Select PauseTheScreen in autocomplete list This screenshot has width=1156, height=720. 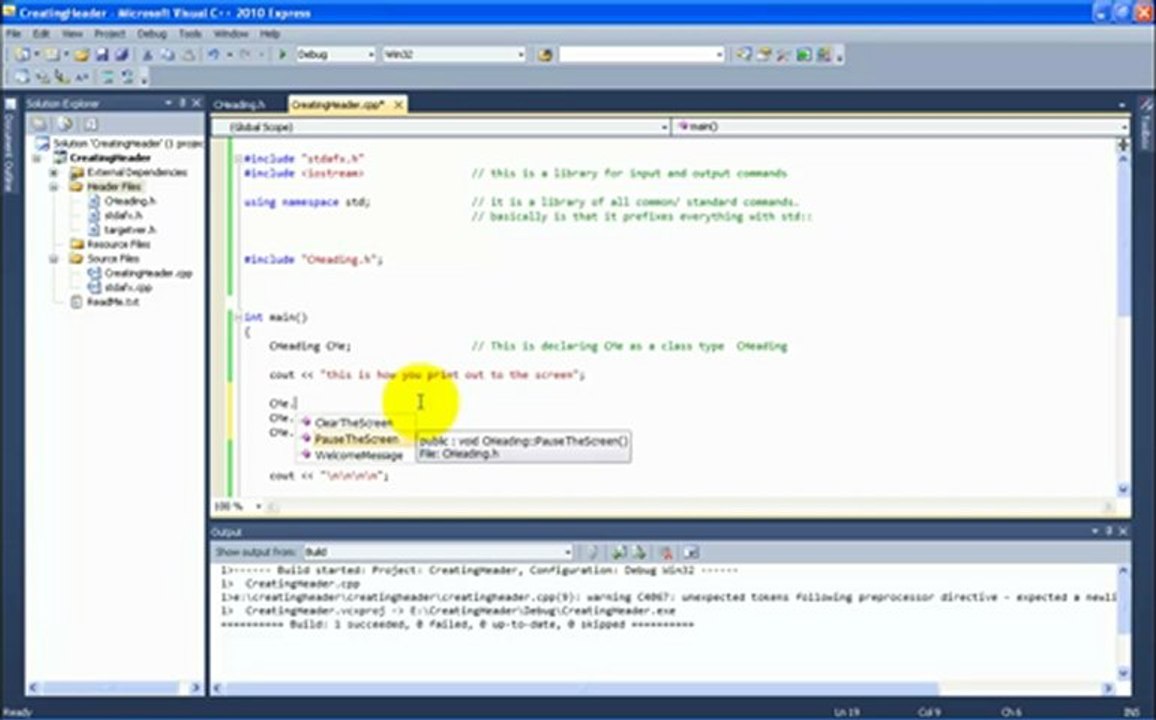pyautogui.click(x=356, y=439)
